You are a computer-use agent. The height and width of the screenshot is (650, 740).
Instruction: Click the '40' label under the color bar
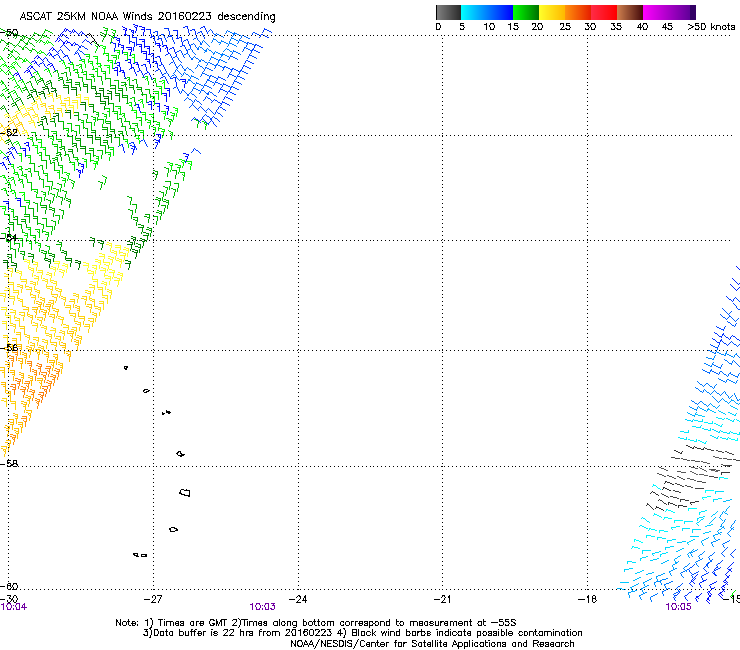(642, 27)
